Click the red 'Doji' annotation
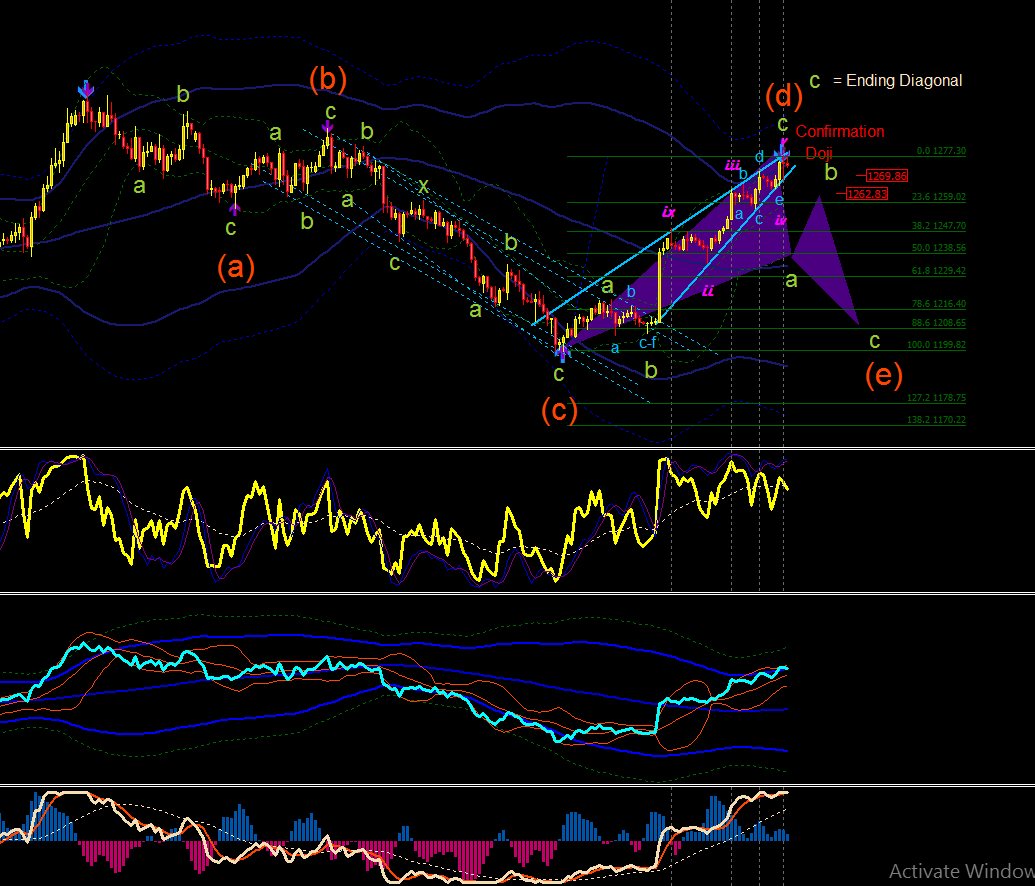1035x886 pixels. tap(818, 153)
